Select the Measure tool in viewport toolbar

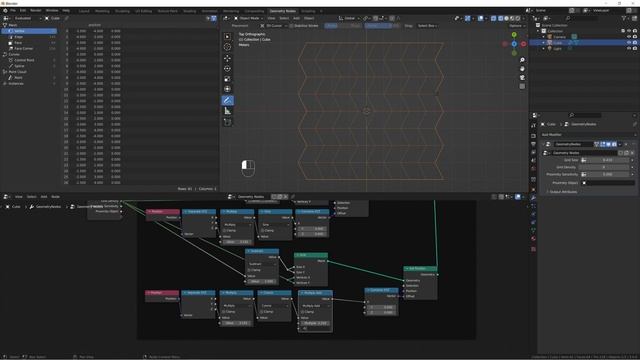[x=228, y=111]
